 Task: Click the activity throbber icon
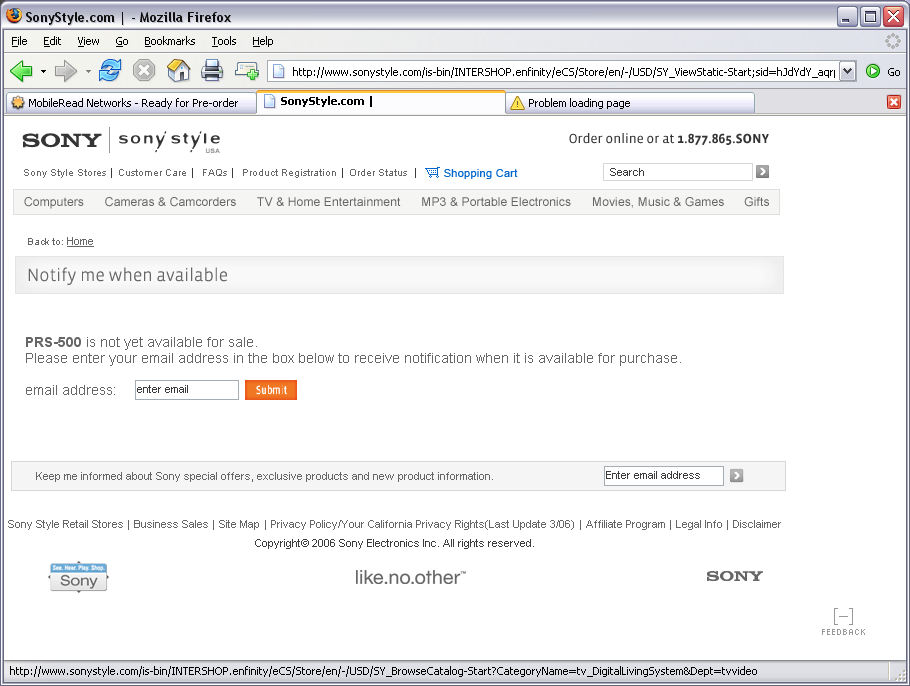coord(893,41)
